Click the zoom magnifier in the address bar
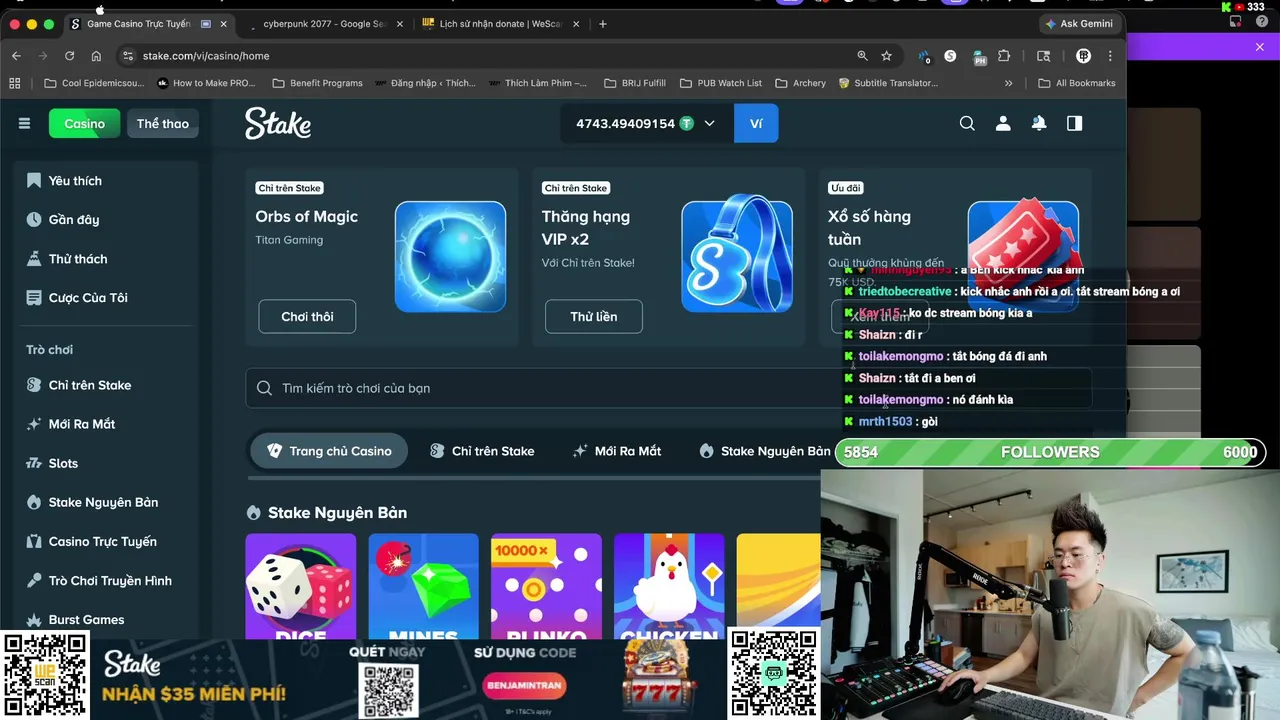Image resolution: width=1280 pixels, height=720 pixels. coord(862,56)
